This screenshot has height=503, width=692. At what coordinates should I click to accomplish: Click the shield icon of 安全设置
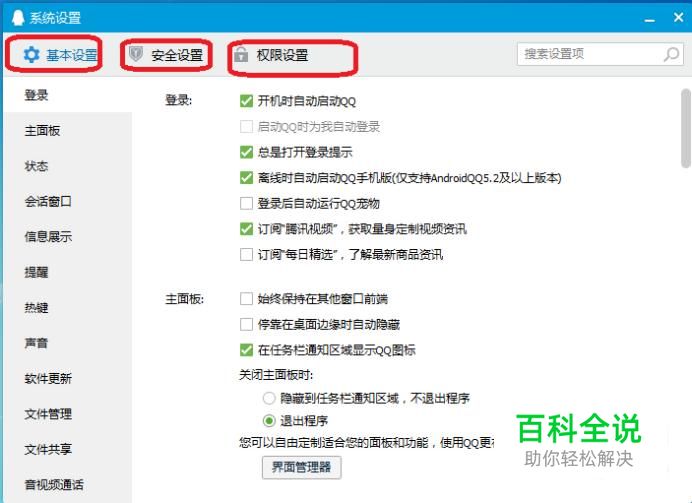pos(135,54)
